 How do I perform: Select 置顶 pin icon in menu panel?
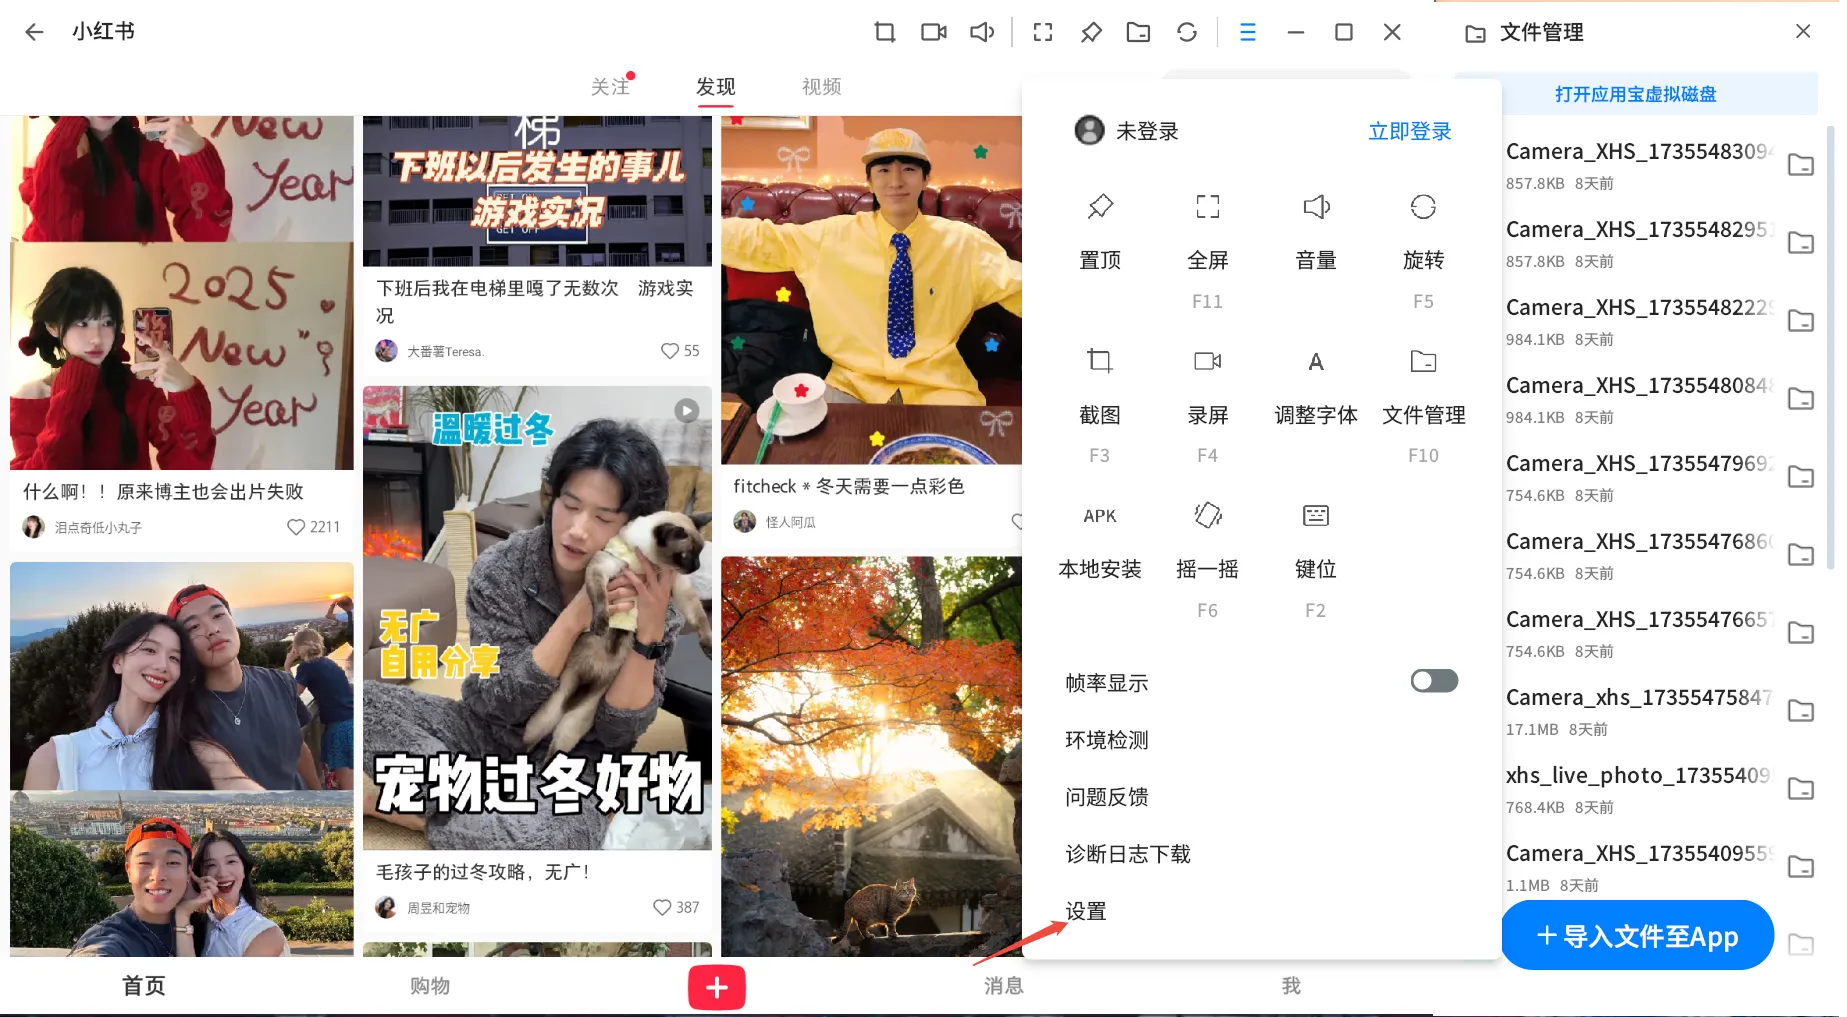click(1100, 207)
